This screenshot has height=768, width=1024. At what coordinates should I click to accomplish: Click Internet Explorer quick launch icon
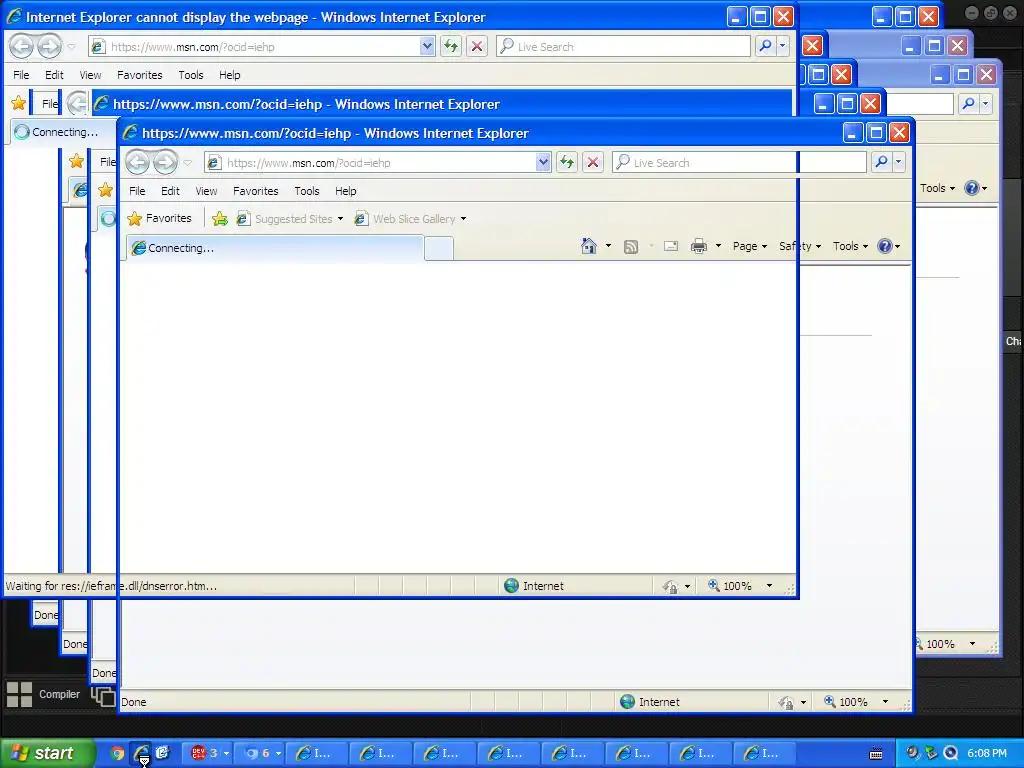(x=141, y=753)
